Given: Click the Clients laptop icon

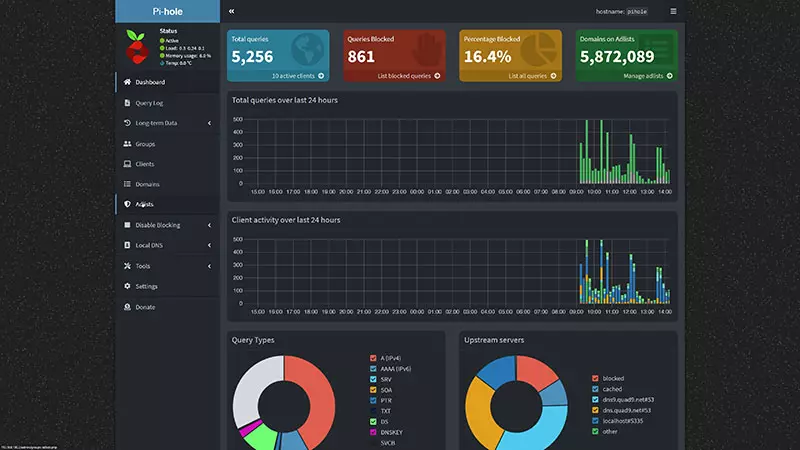Looking at the screenshot, I should click(127, 164).
